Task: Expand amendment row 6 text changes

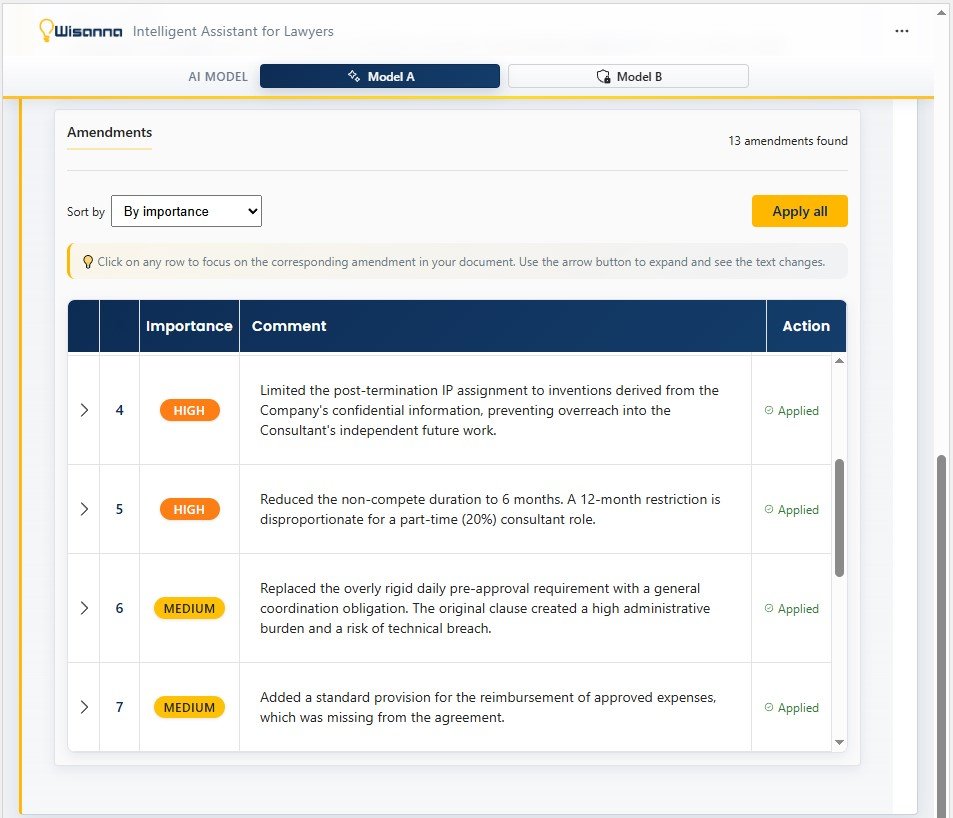Action: tap(84, 608)
